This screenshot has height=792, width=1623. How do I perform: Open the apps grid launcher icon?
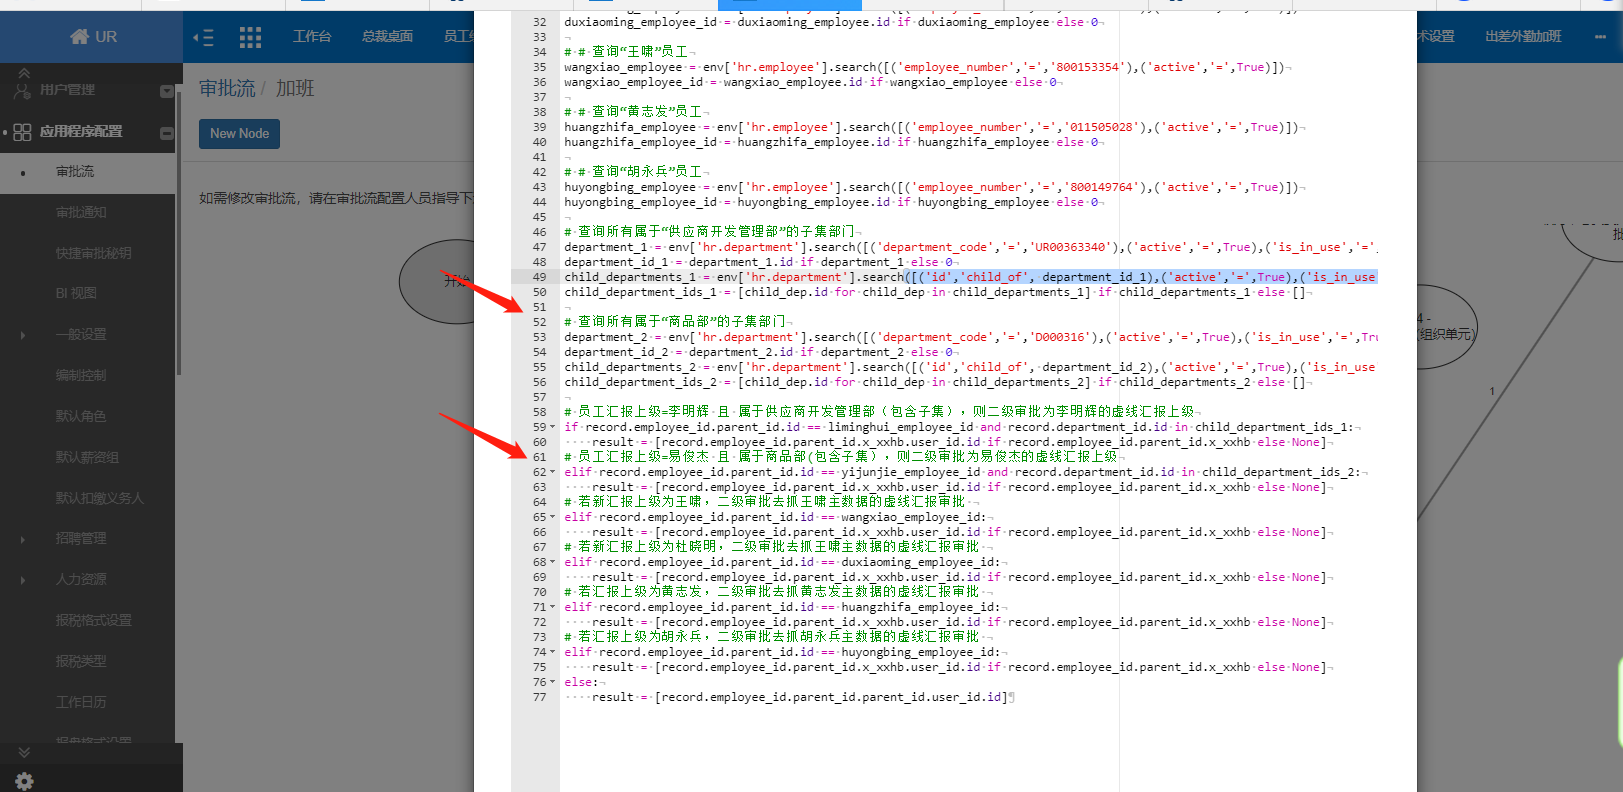point(250,38)
